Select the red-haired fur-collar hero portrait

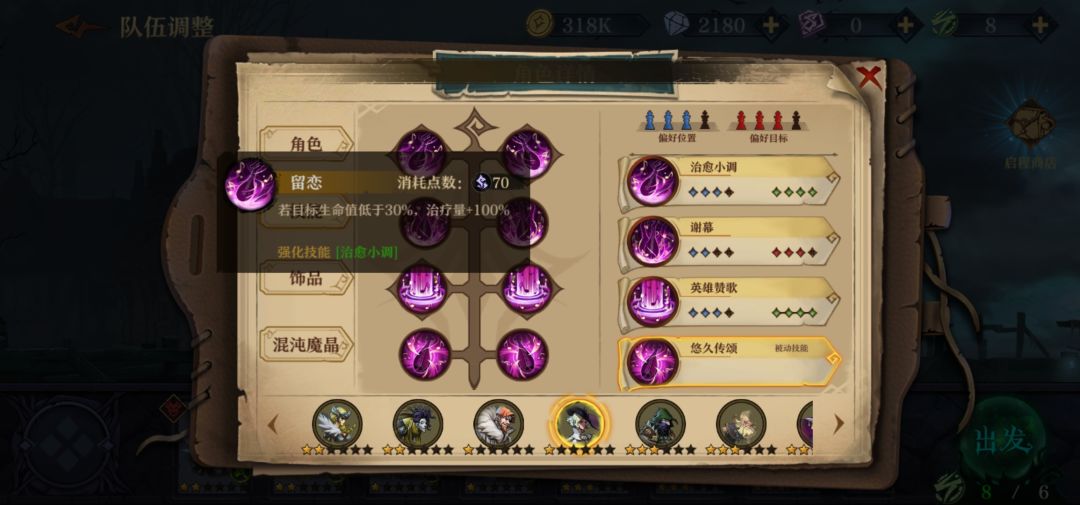499,424
